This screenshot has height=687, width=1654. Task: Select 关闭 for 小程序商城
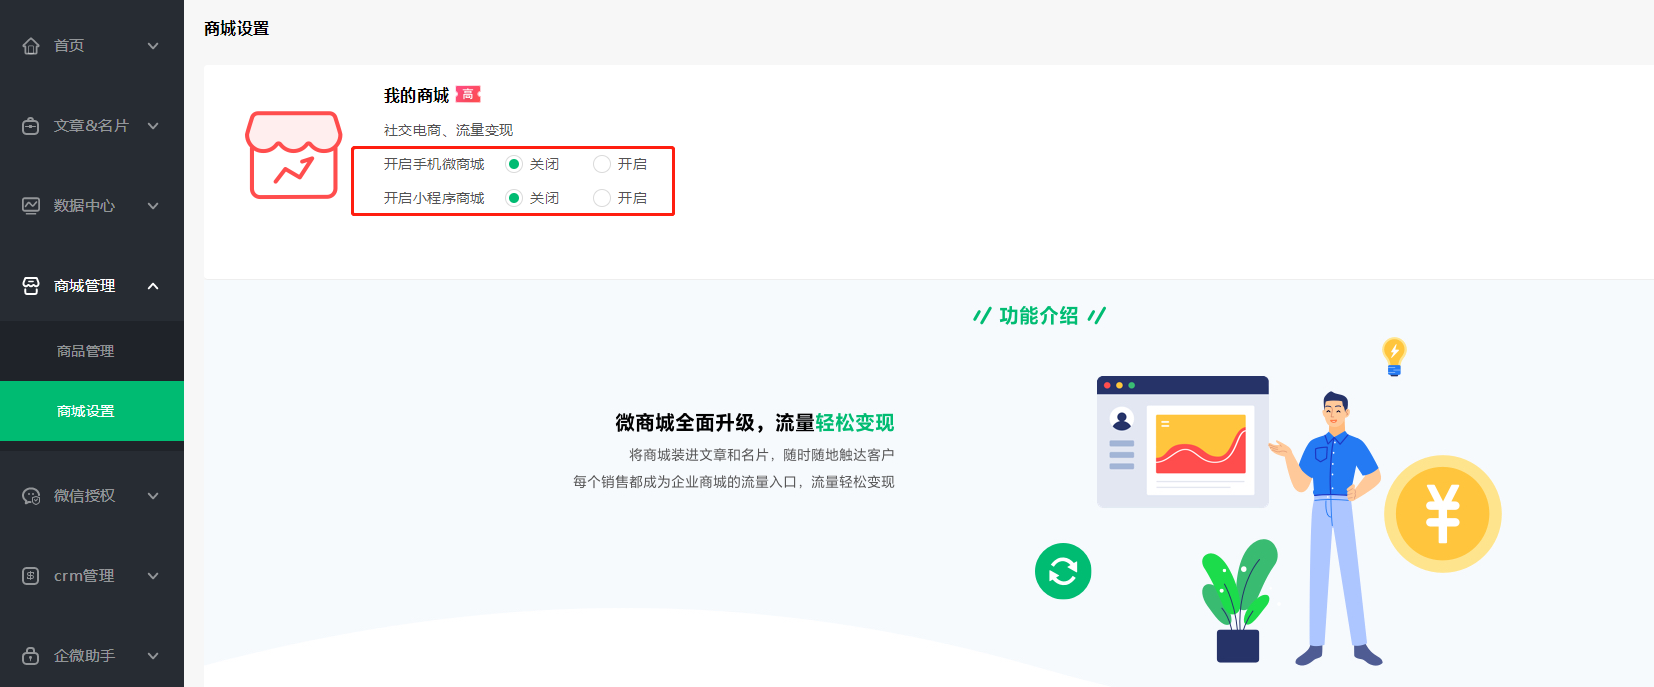tap(514, 198)
